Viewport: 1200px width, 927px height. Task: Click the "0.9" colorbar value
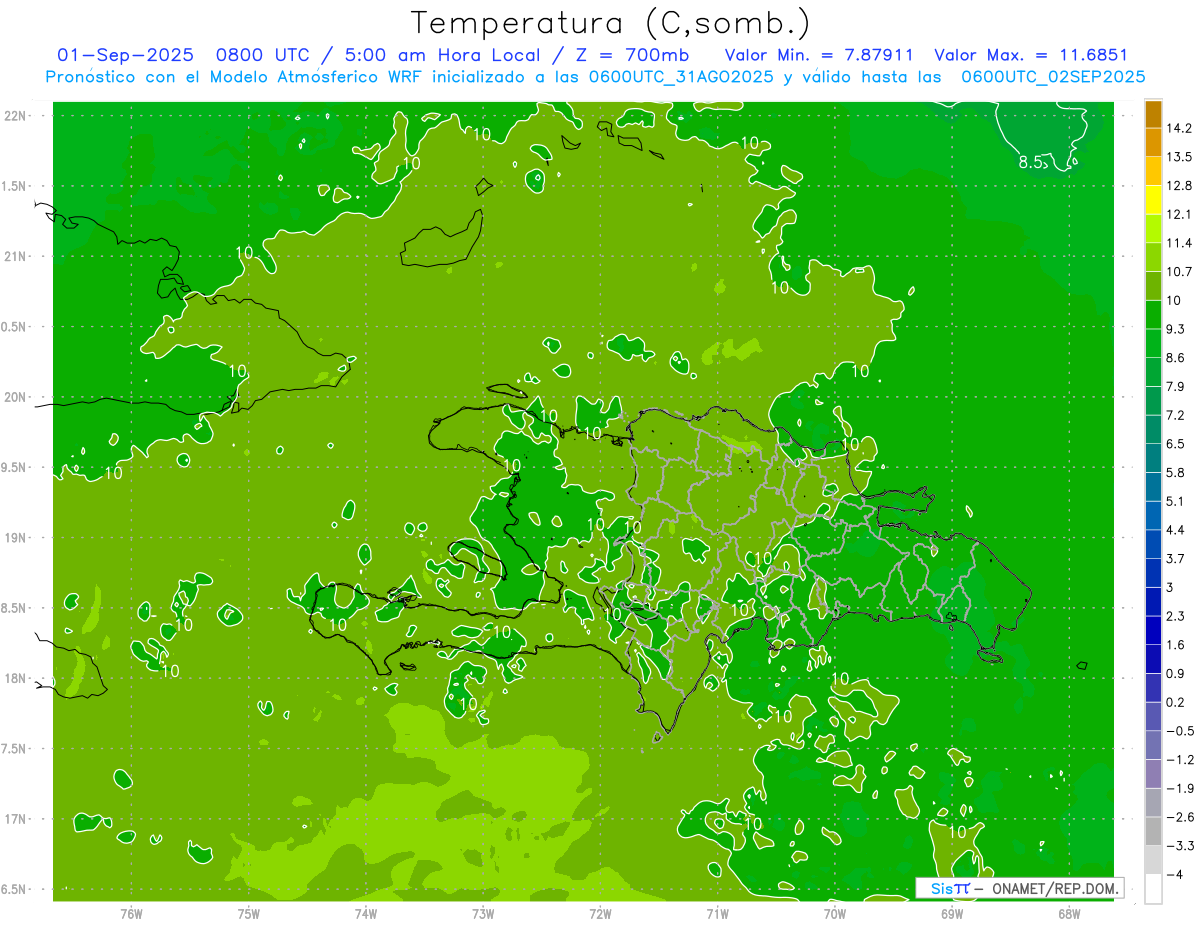click(x=1176, y=673)
